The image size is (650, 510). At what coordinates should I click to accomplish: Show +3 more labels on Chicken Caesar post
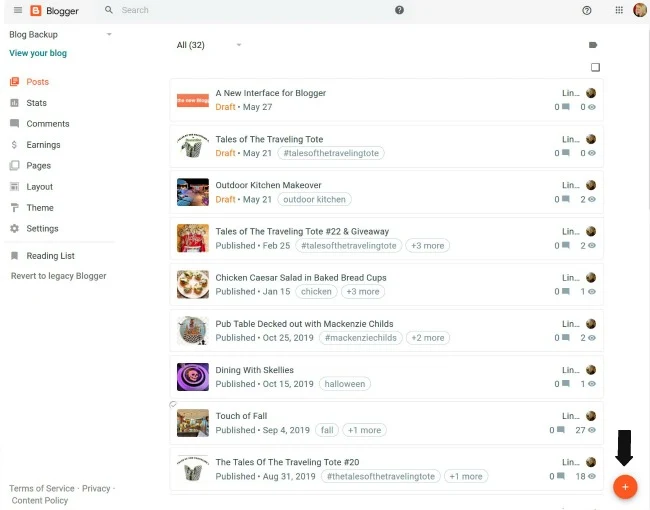pos(363,291)
